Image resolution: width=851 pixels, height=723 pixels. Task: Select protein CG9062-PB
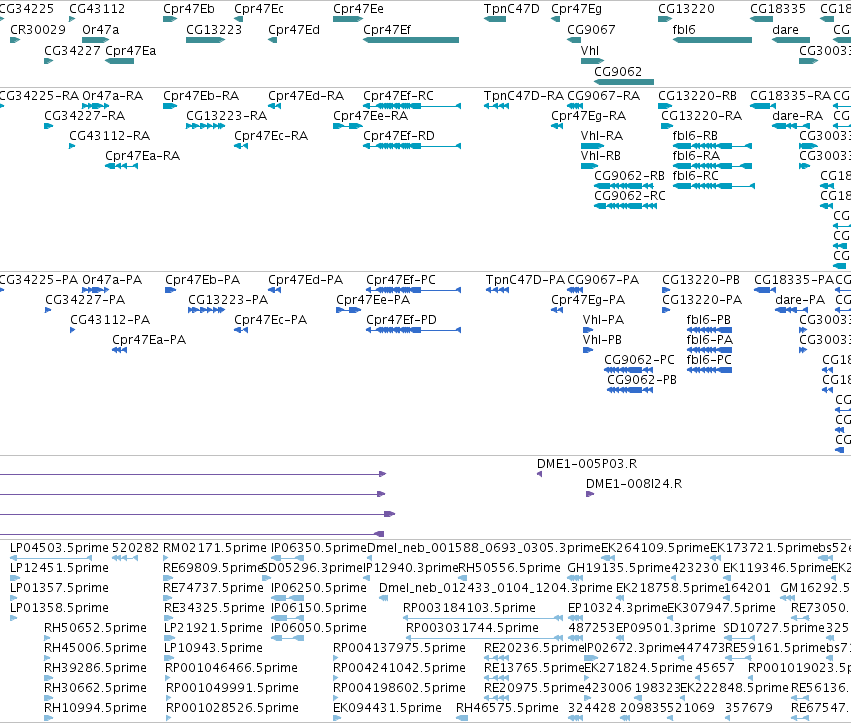(x=642, y=380)
